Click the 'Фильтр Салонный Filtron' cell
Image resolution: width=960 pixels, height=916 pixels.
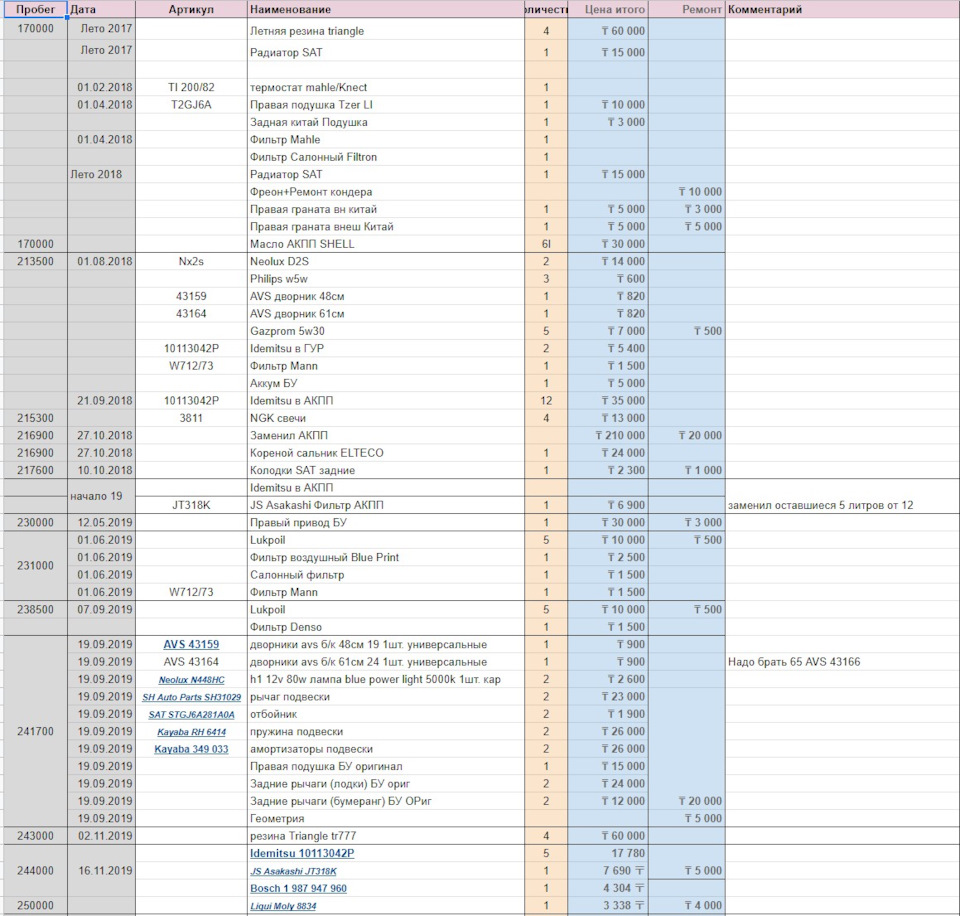(x=386, y=157)
